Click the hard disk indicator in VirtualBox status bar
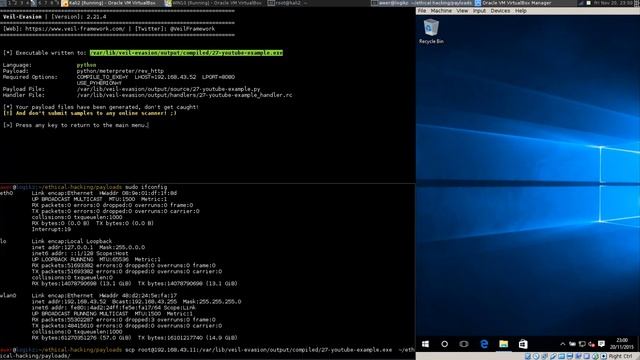This screenshot has height=360, width=640. 528,356
